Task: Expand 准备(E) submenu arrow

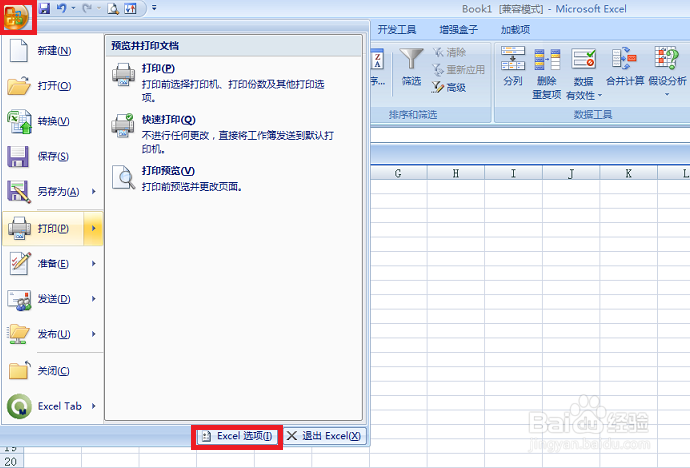Action: point(94,263)
